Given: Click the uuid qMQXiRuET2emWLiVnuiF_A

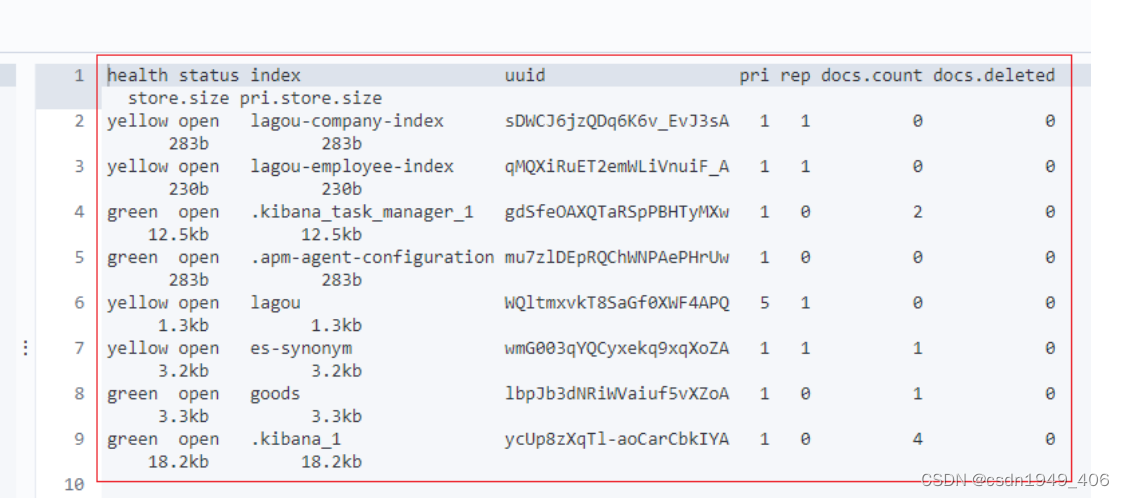Looking at the screenshot, I should tap(616, 166).
